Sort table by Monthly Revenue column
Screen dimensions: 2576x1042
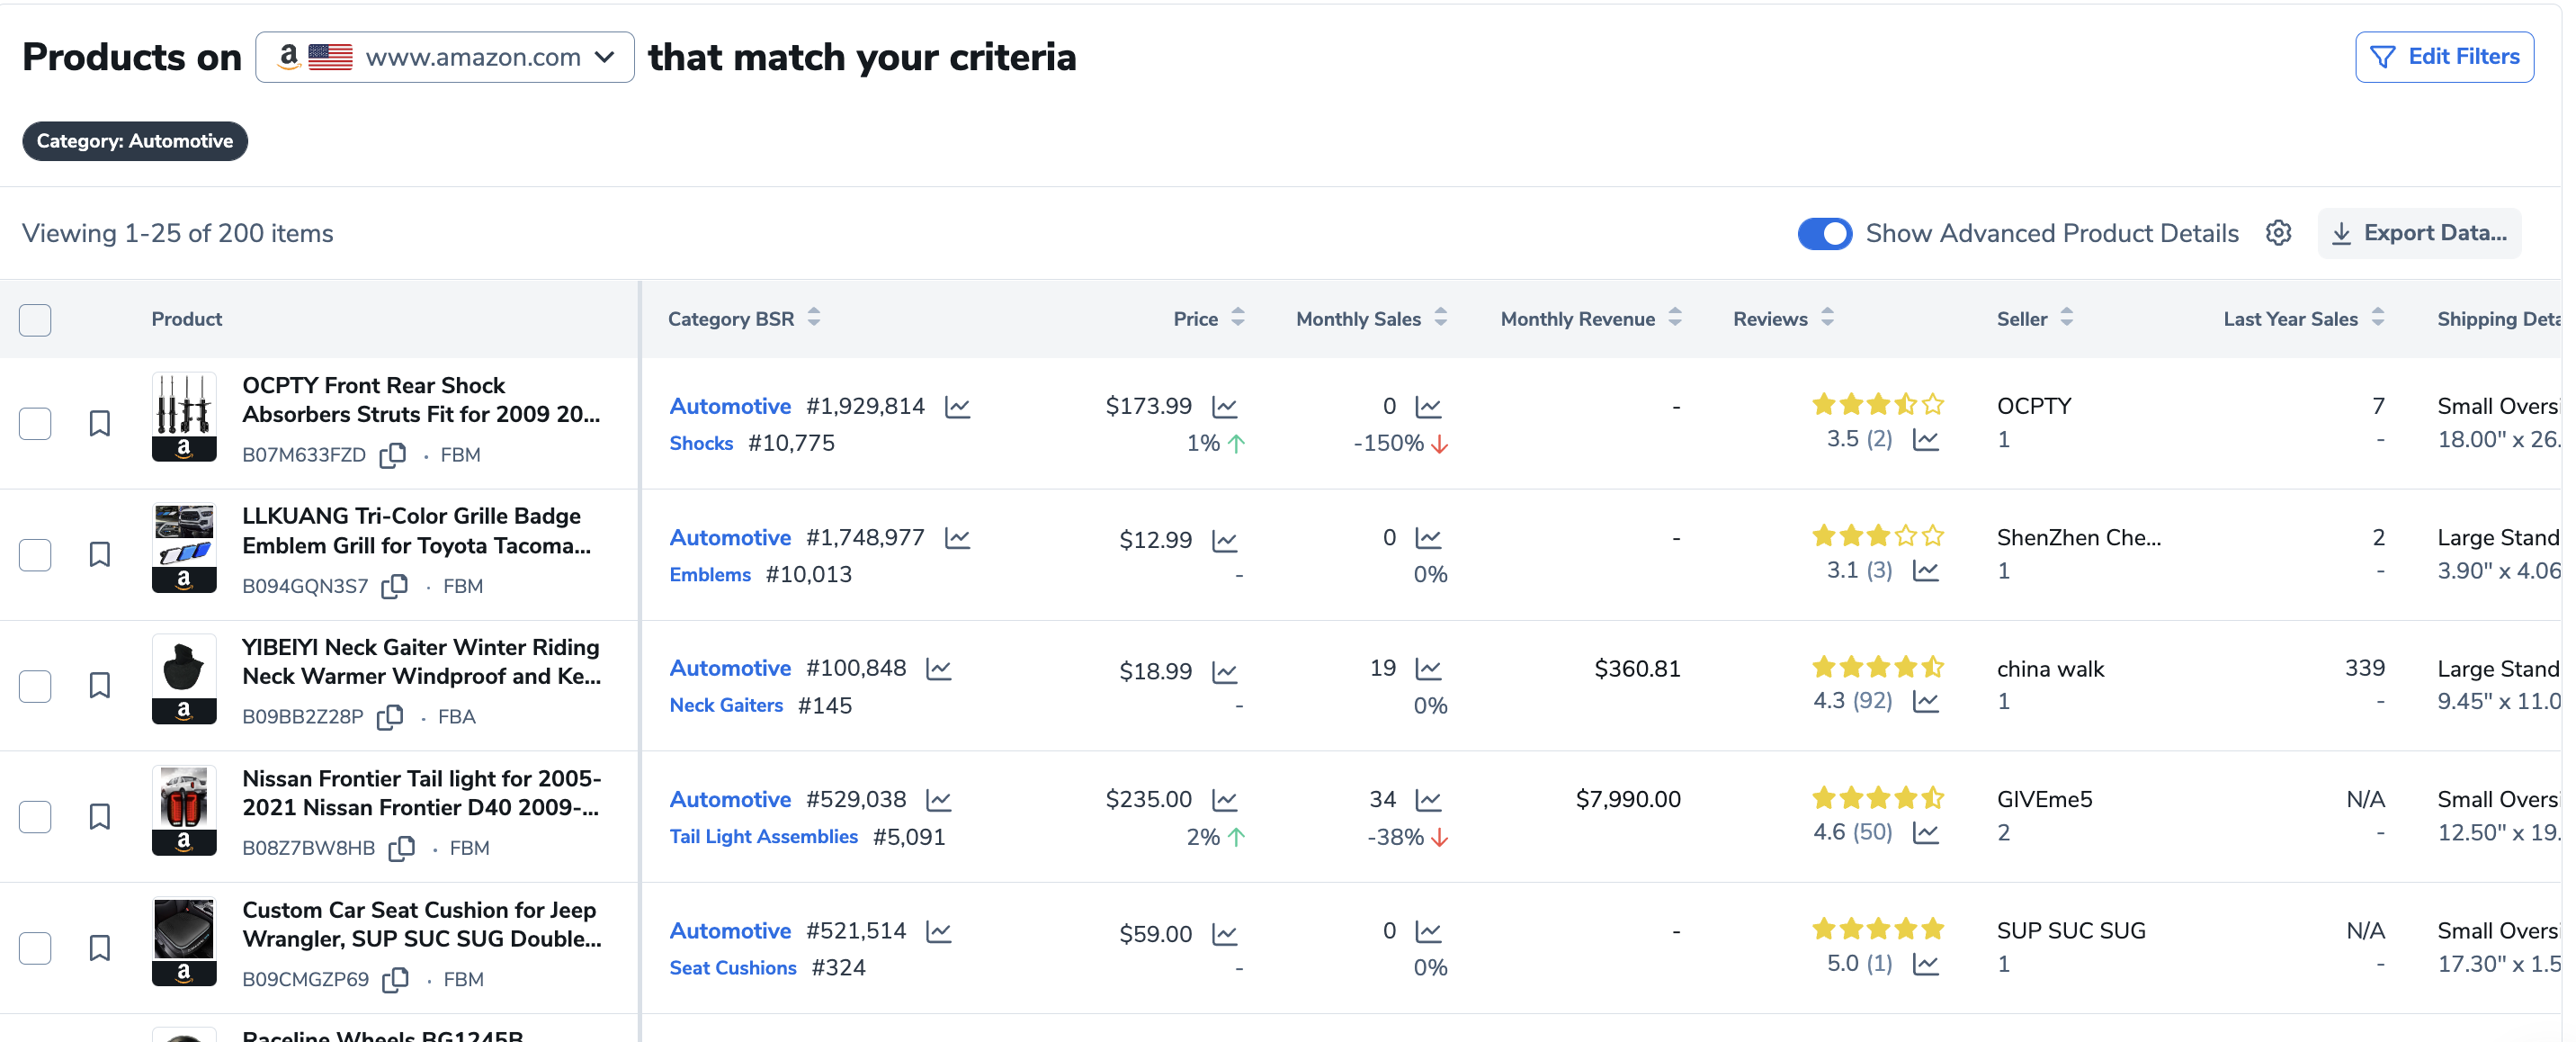pos(1590,319)
